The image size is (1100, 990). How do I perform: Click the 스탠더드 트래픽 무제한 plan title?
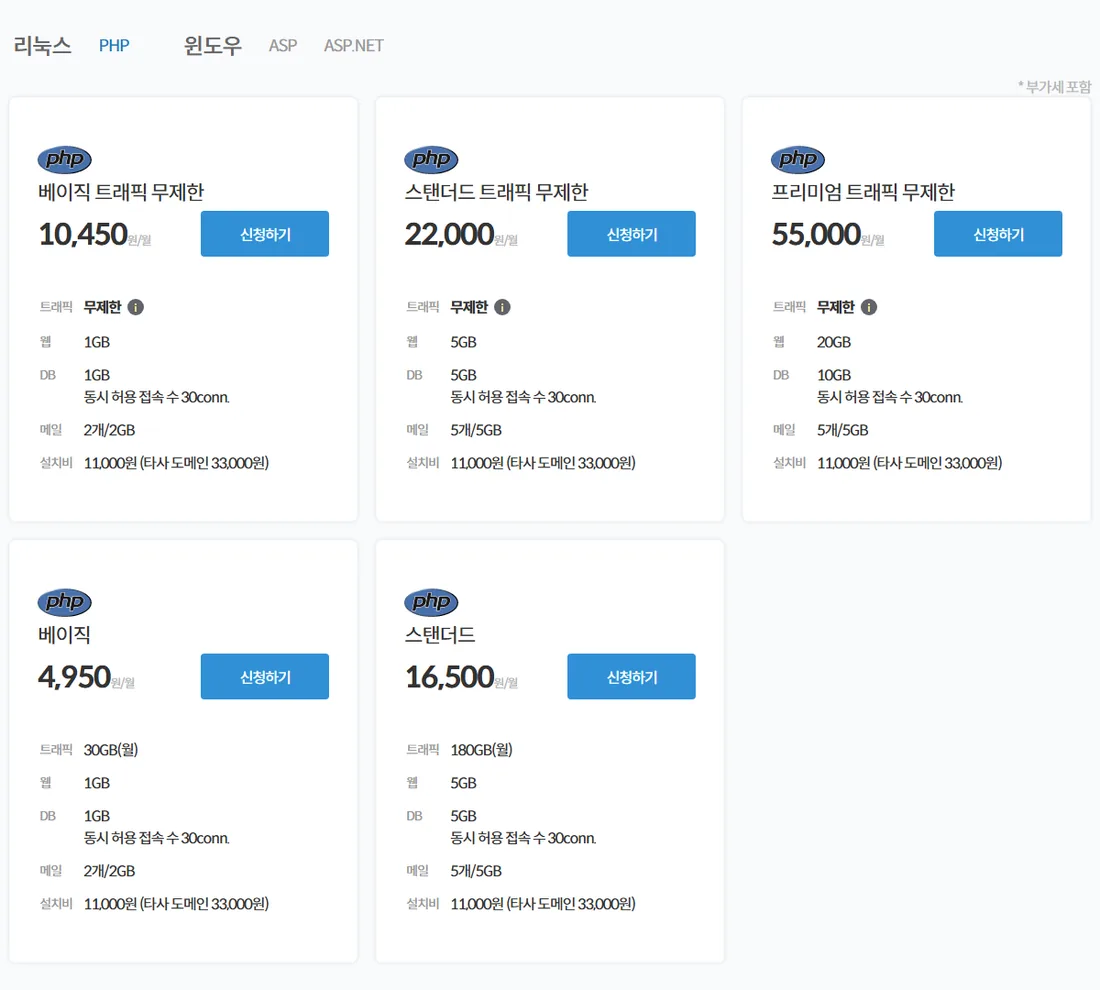pos(497,192)
